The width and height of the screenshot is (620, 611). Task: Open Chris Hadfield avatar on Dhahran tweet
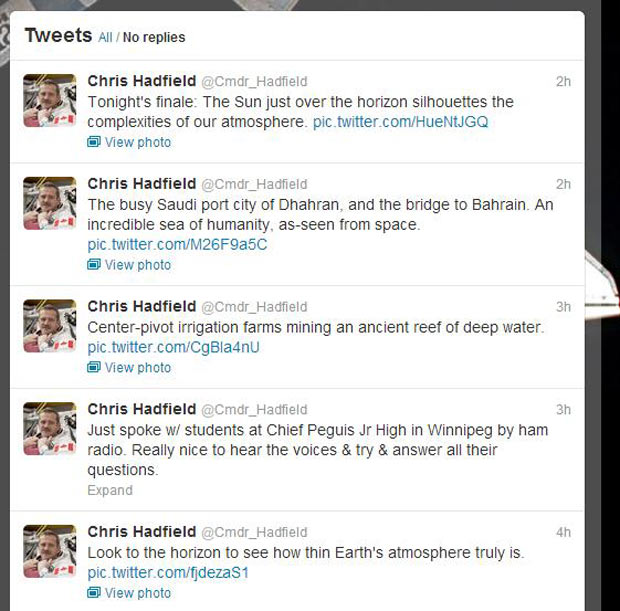tap(49, 203)
